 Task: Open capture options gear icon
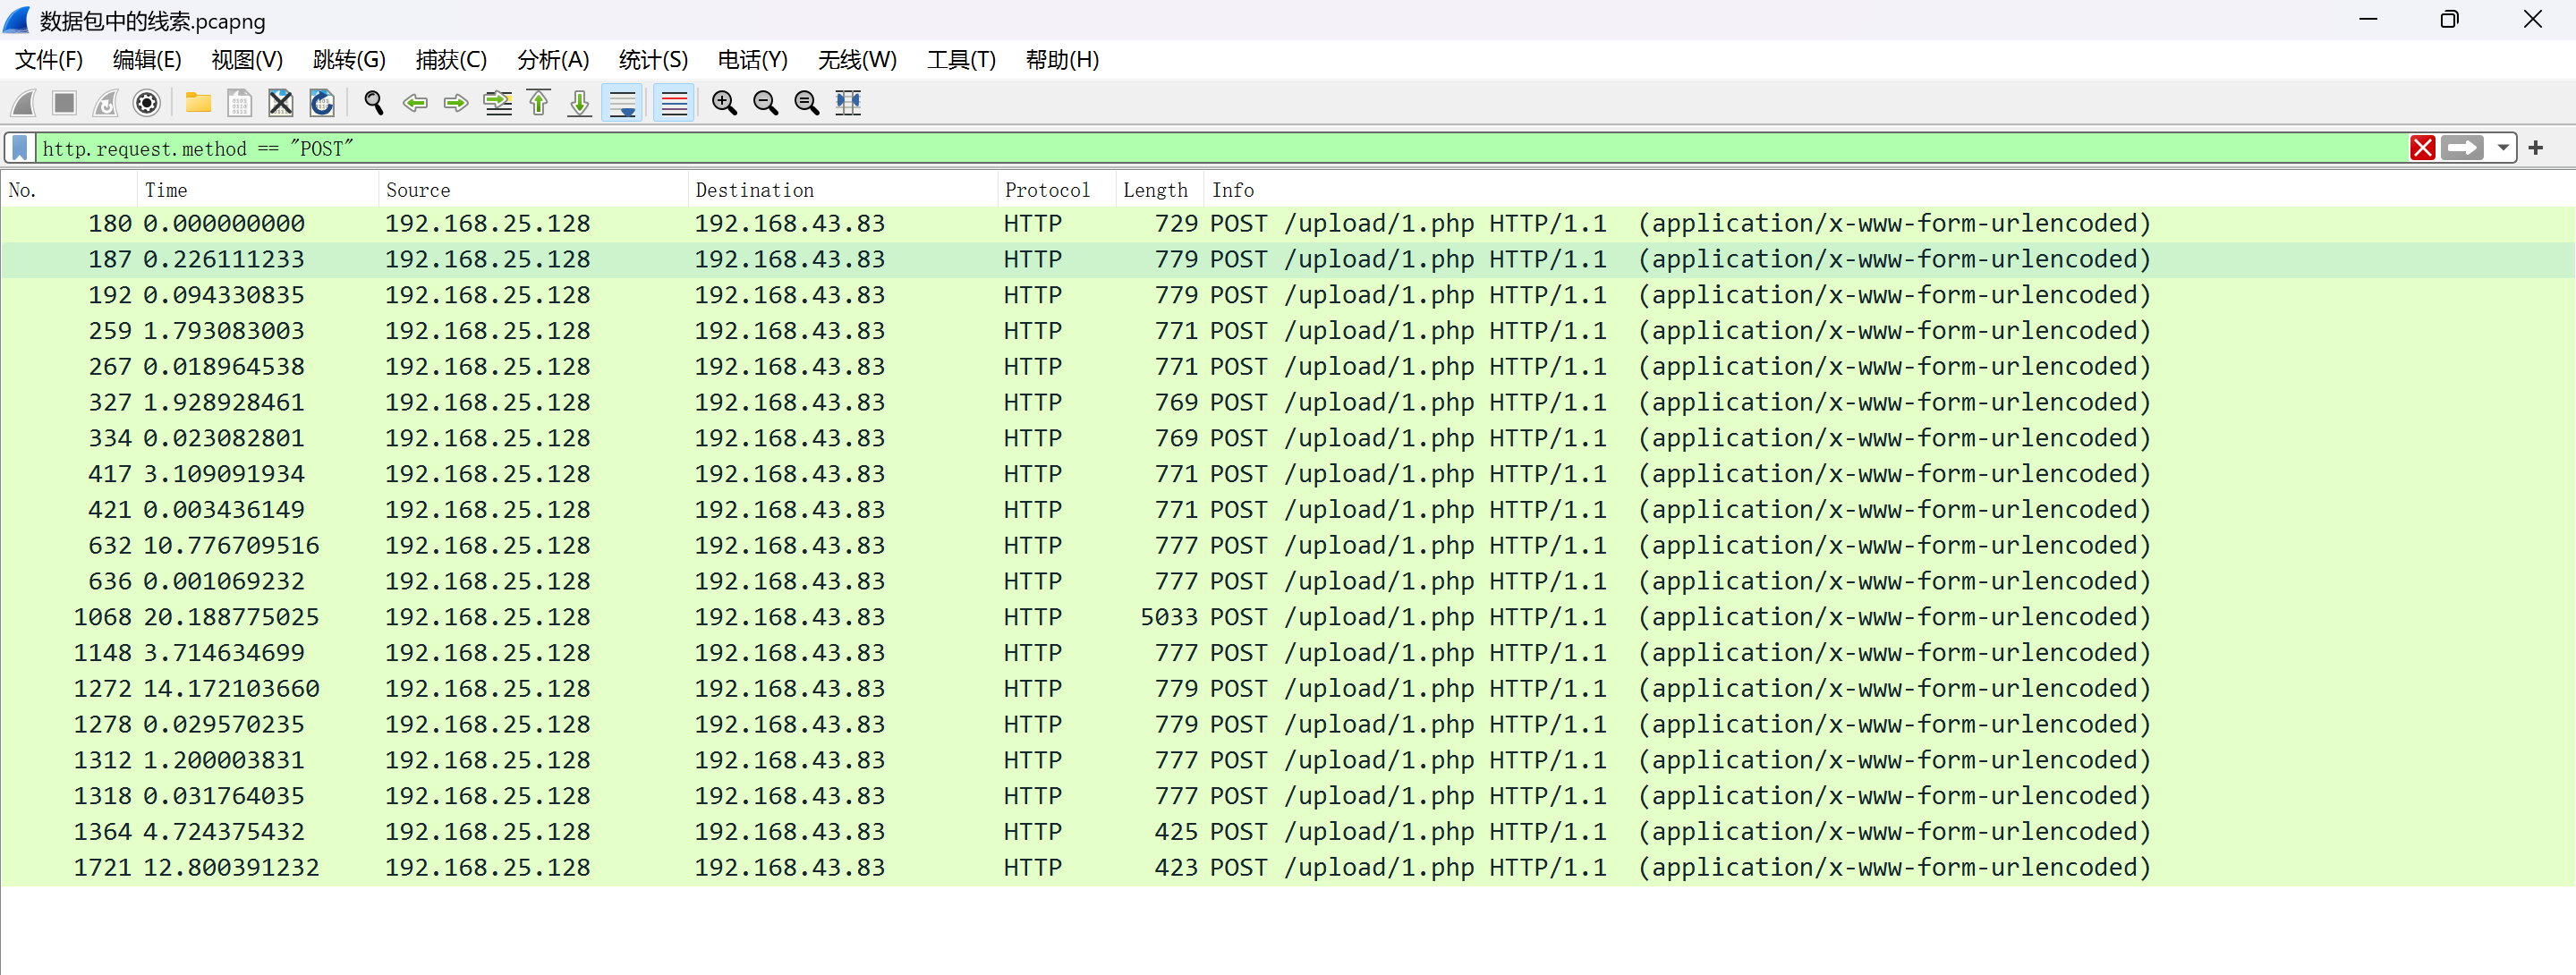click(147, 103)
